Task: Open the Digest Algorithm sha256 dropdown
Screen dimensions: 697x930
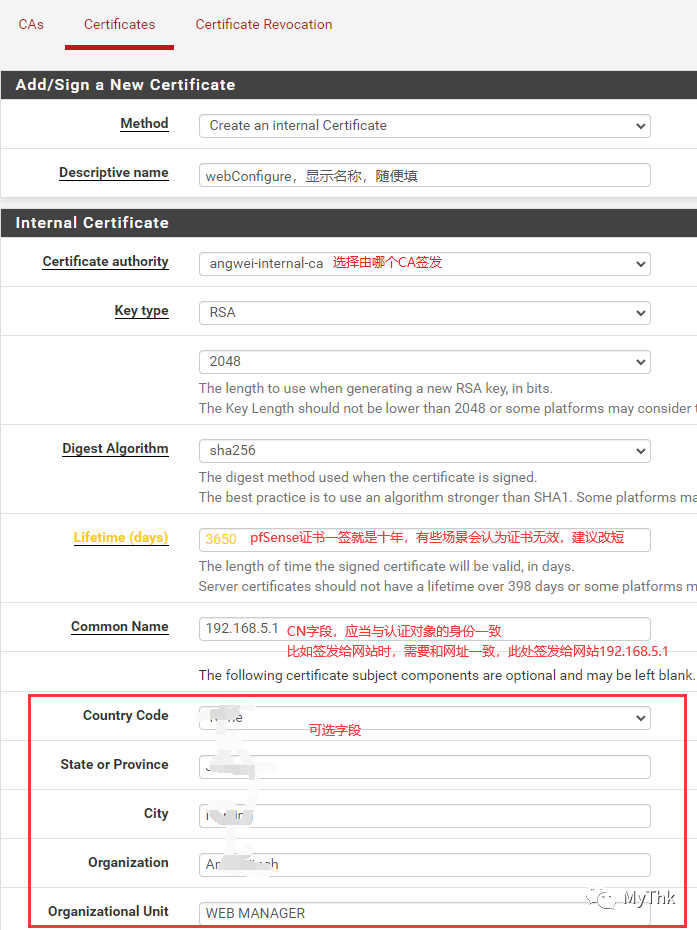Action: [425, 451]
